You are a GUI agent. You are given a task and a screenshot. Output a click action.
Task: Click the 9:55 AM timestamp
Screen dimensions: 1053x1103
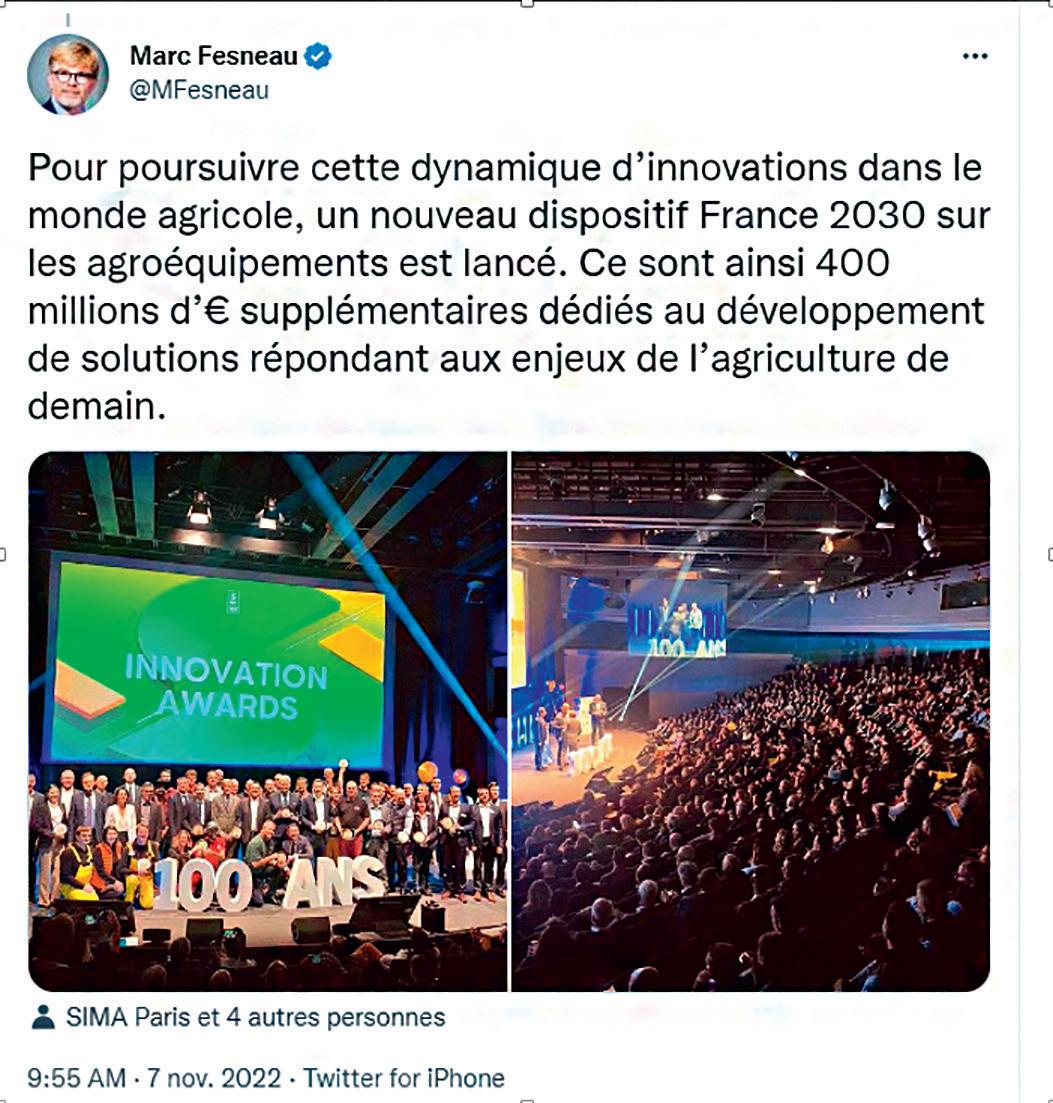click(77, 1078)
